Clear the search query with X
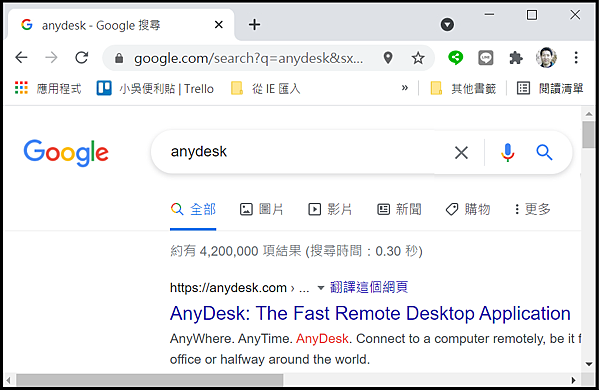 pos(461,153)
